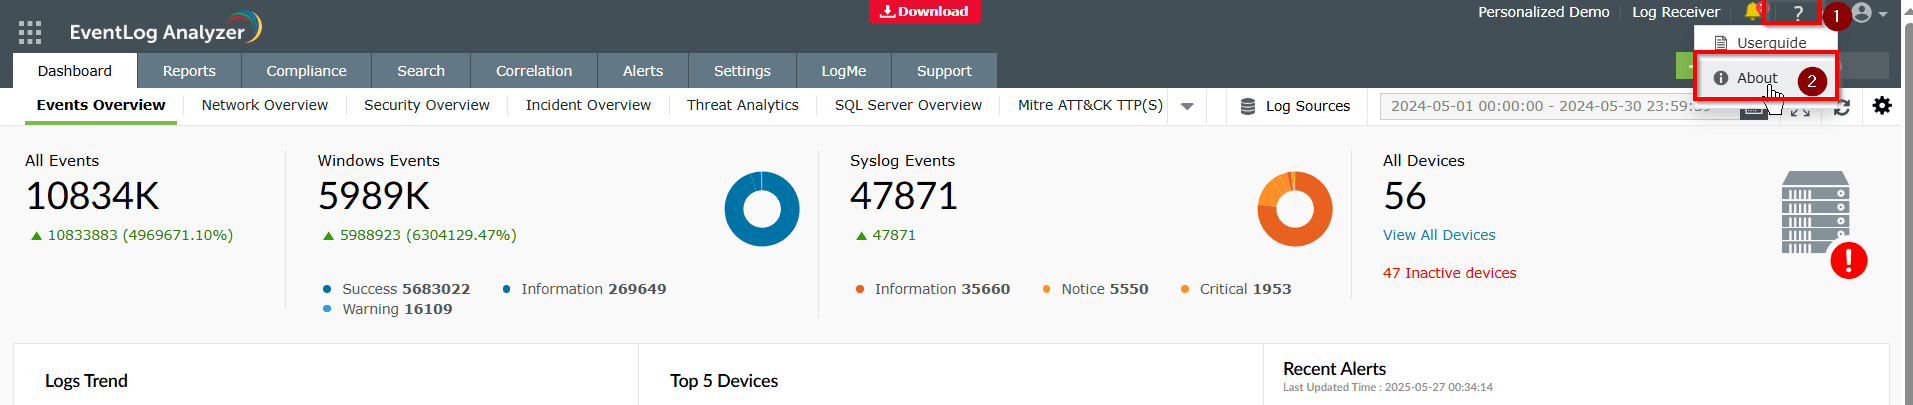Open the Compliance tab
The height and width of the screenshot is (405, 1913).
[306, 71]
